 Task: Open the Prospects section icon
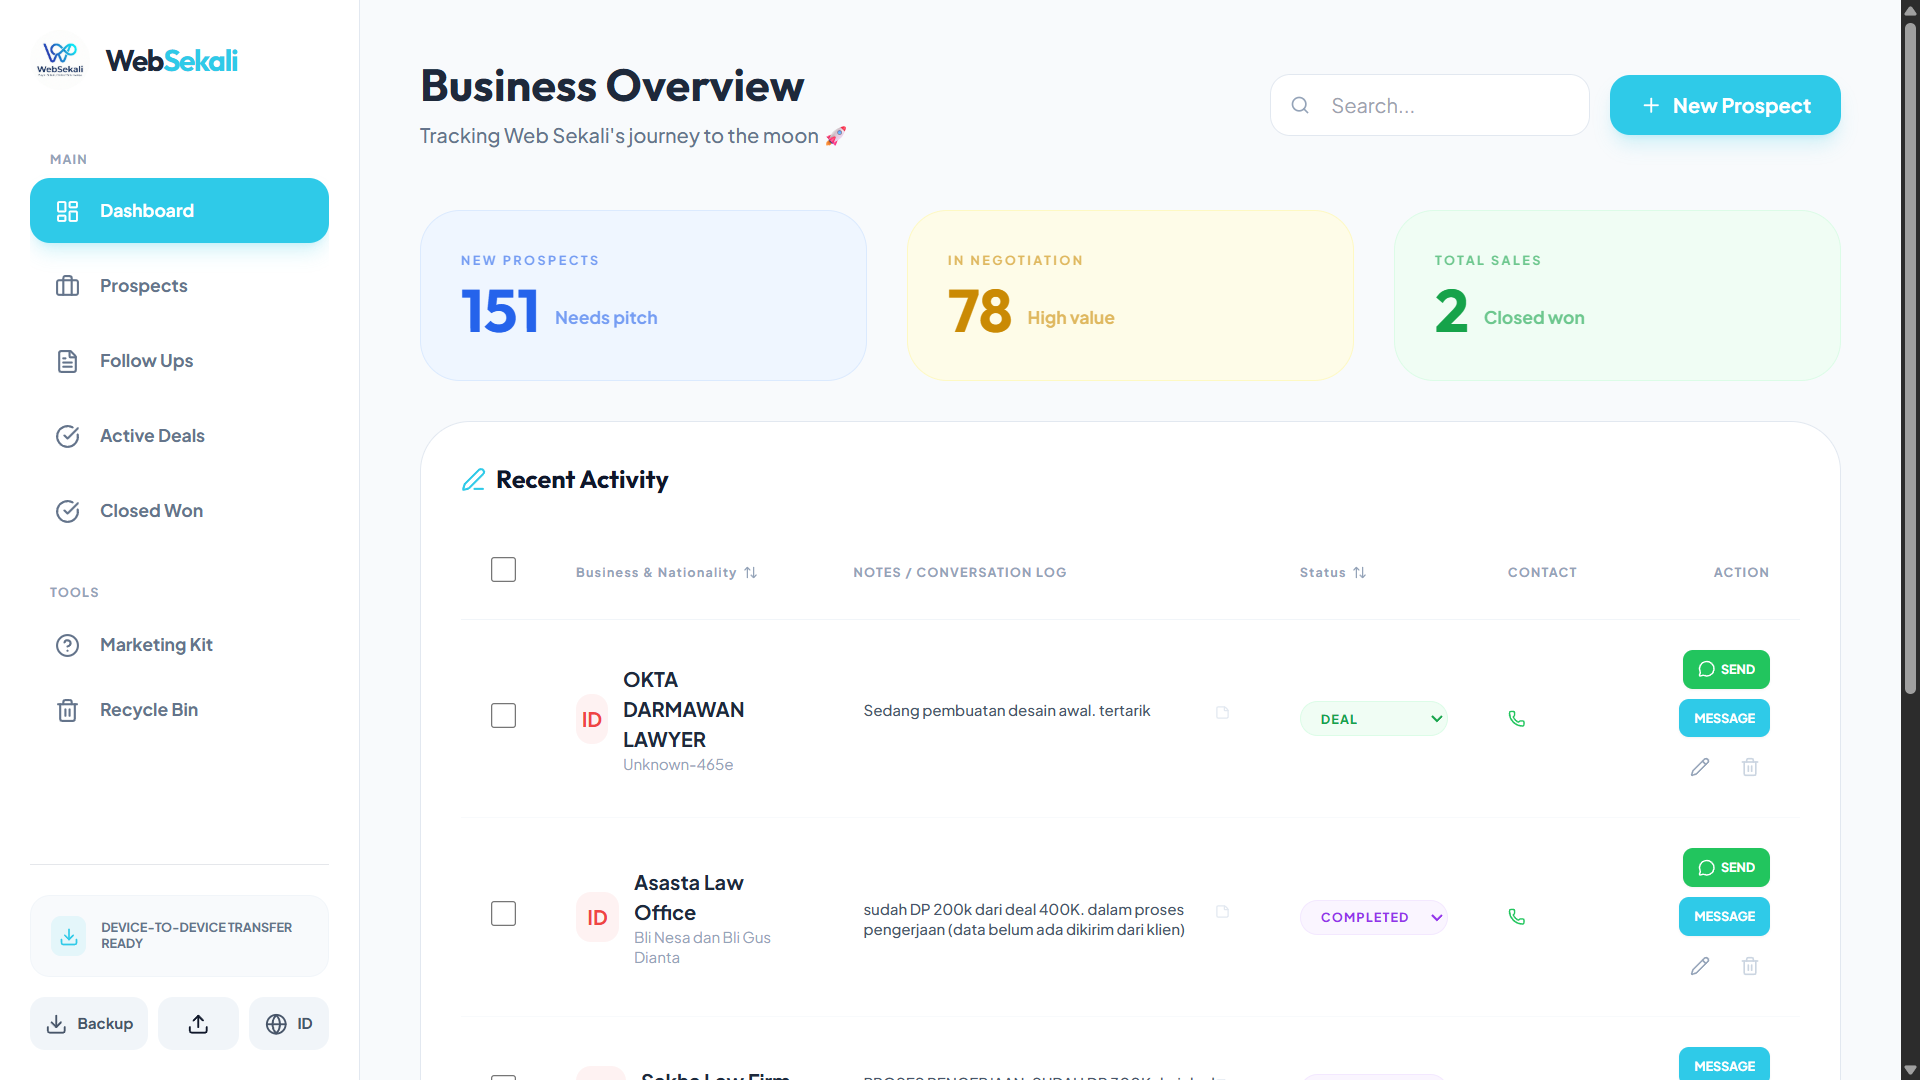(x=67, y=286)
